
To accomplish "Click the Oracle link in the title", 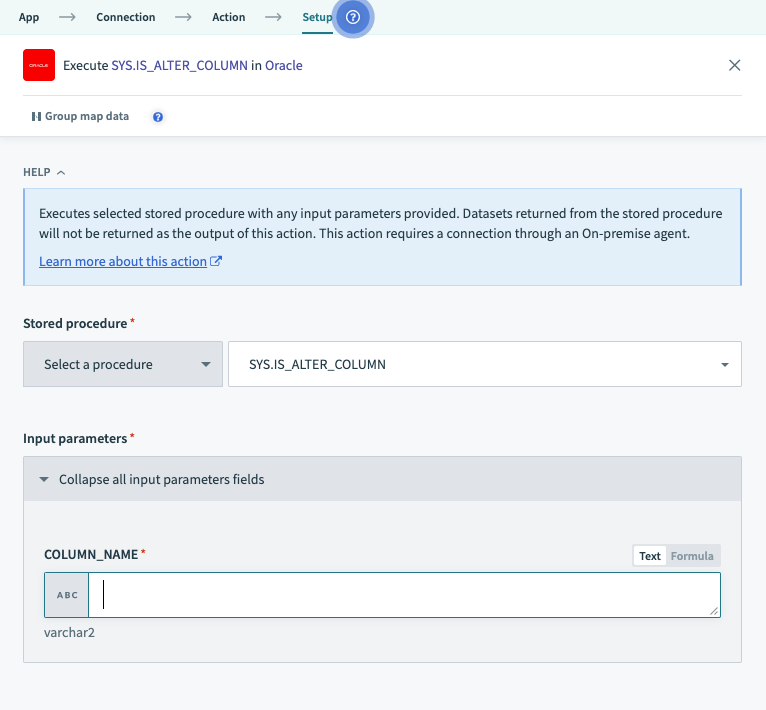I will (x=283, y=65).
